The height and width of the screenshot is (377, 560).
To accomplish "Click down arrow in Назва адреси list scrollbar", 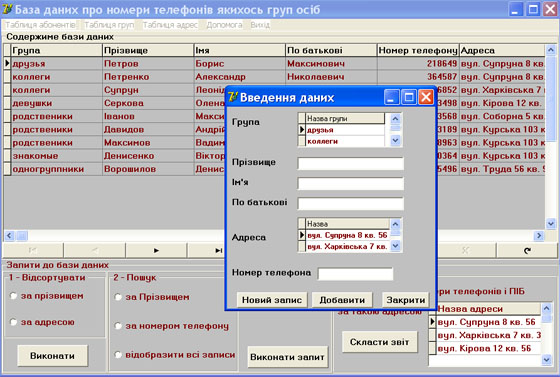I will (546, 360).
